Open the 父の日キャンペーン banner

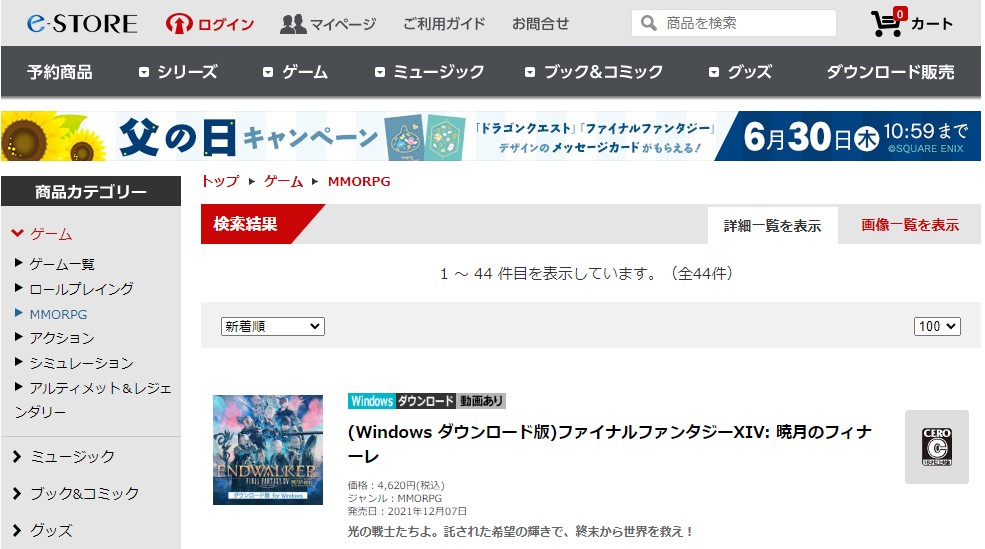point(491,136)
